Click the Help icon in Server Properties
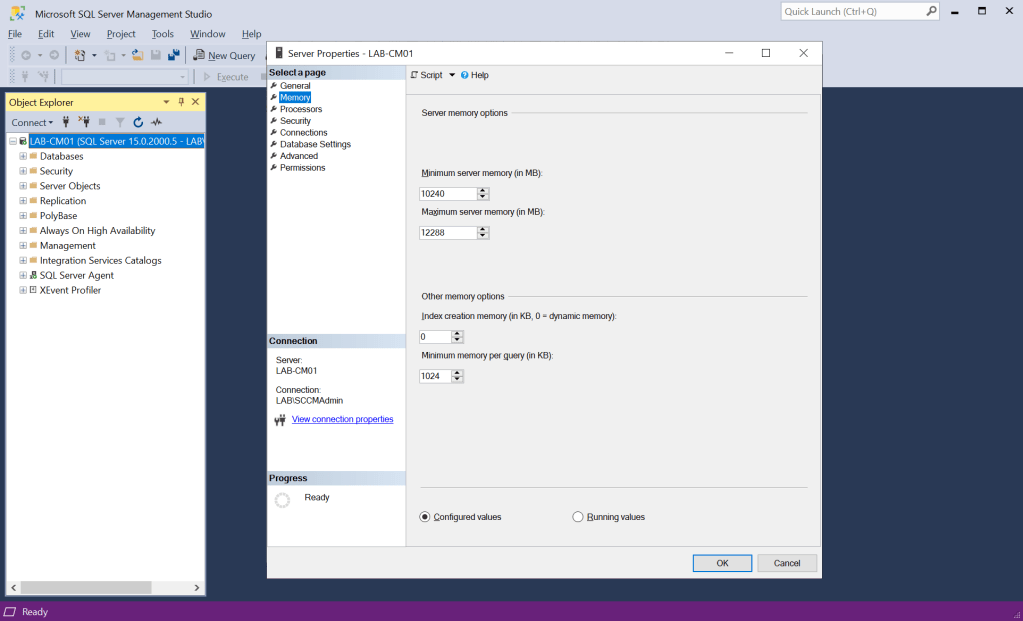This screenshot has height=621, width=1023. click(x=474, y=75)
